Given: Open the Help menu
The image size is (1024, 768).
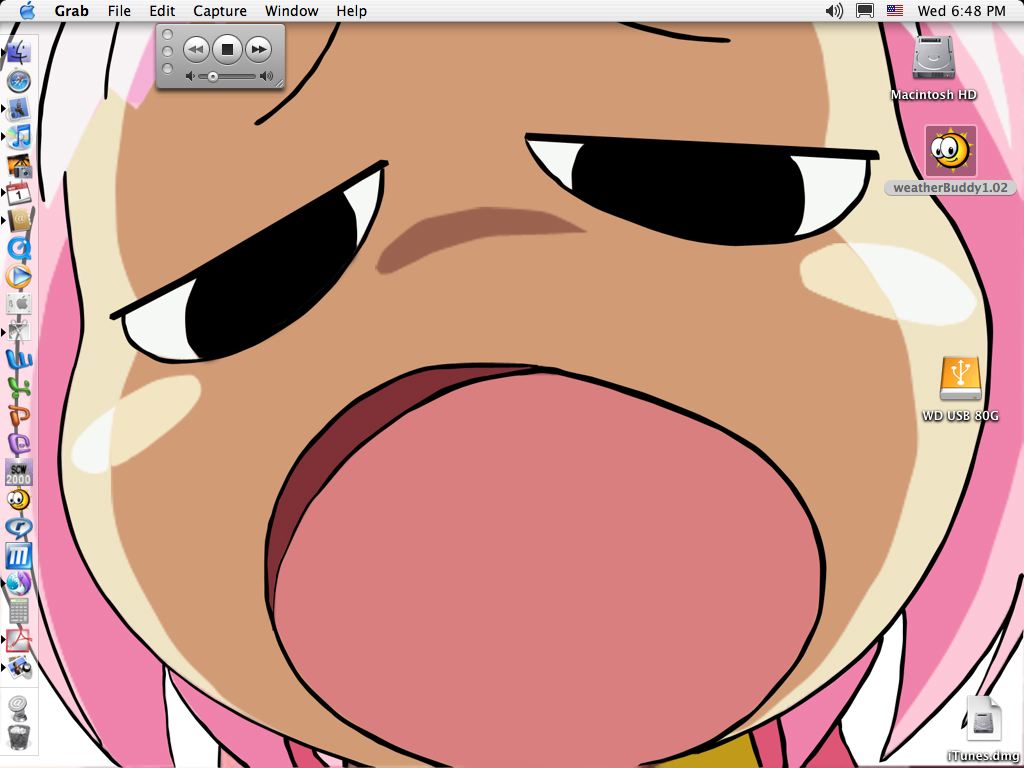Looking at the screenshot, I should 351,11.
